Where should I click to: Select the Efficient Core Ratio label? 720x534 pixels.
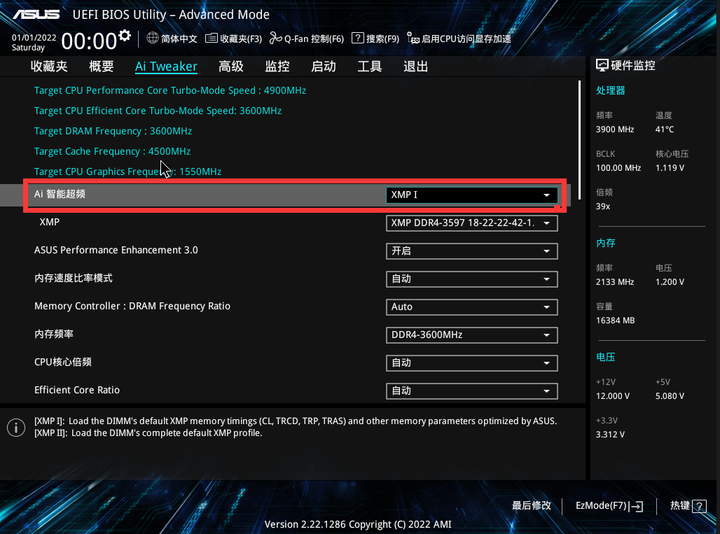point(77,390)
